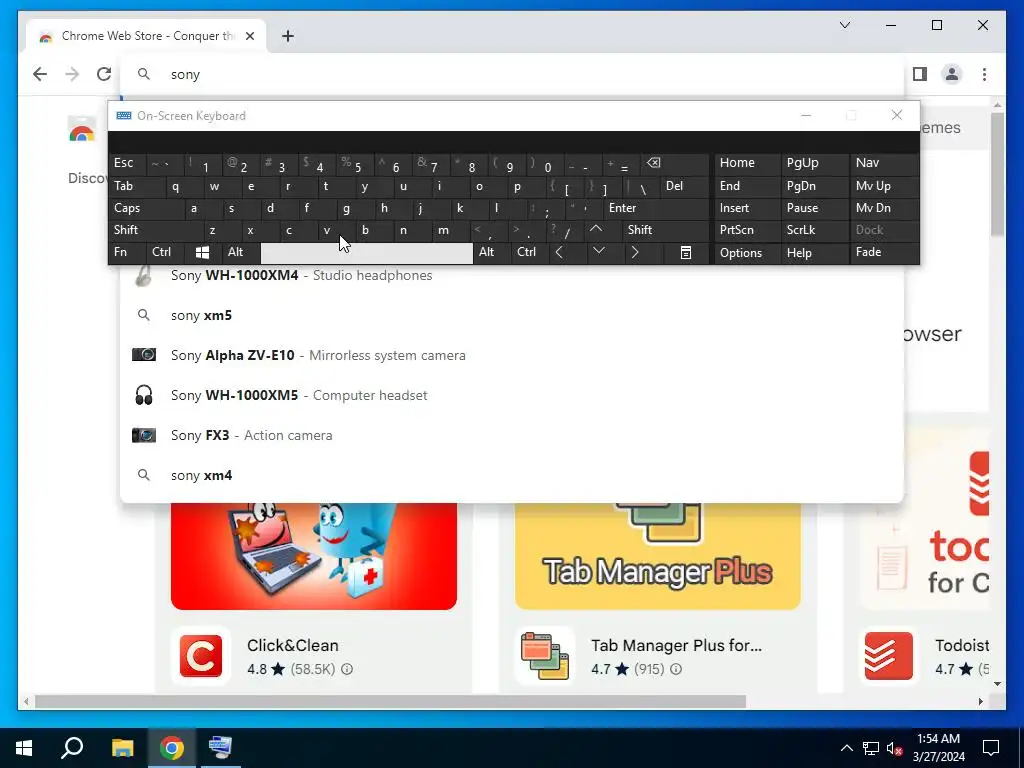Show hidden system tray icons chevron
Screen dimensions: 1024x768
846,748
